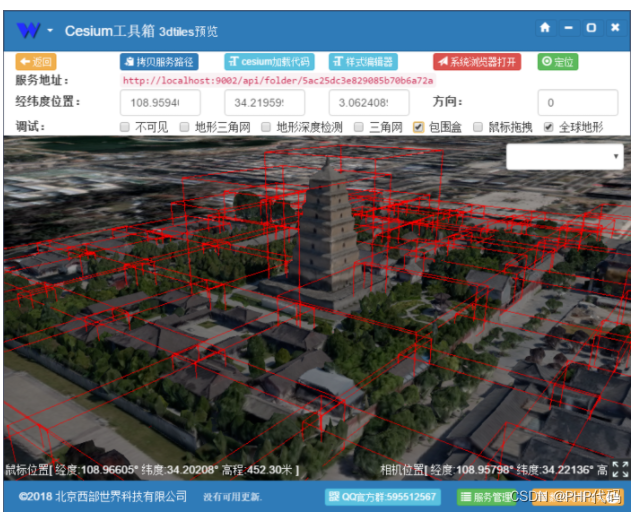Close the Cesium toolbox window
637x513 pixels.
point(615,28)
